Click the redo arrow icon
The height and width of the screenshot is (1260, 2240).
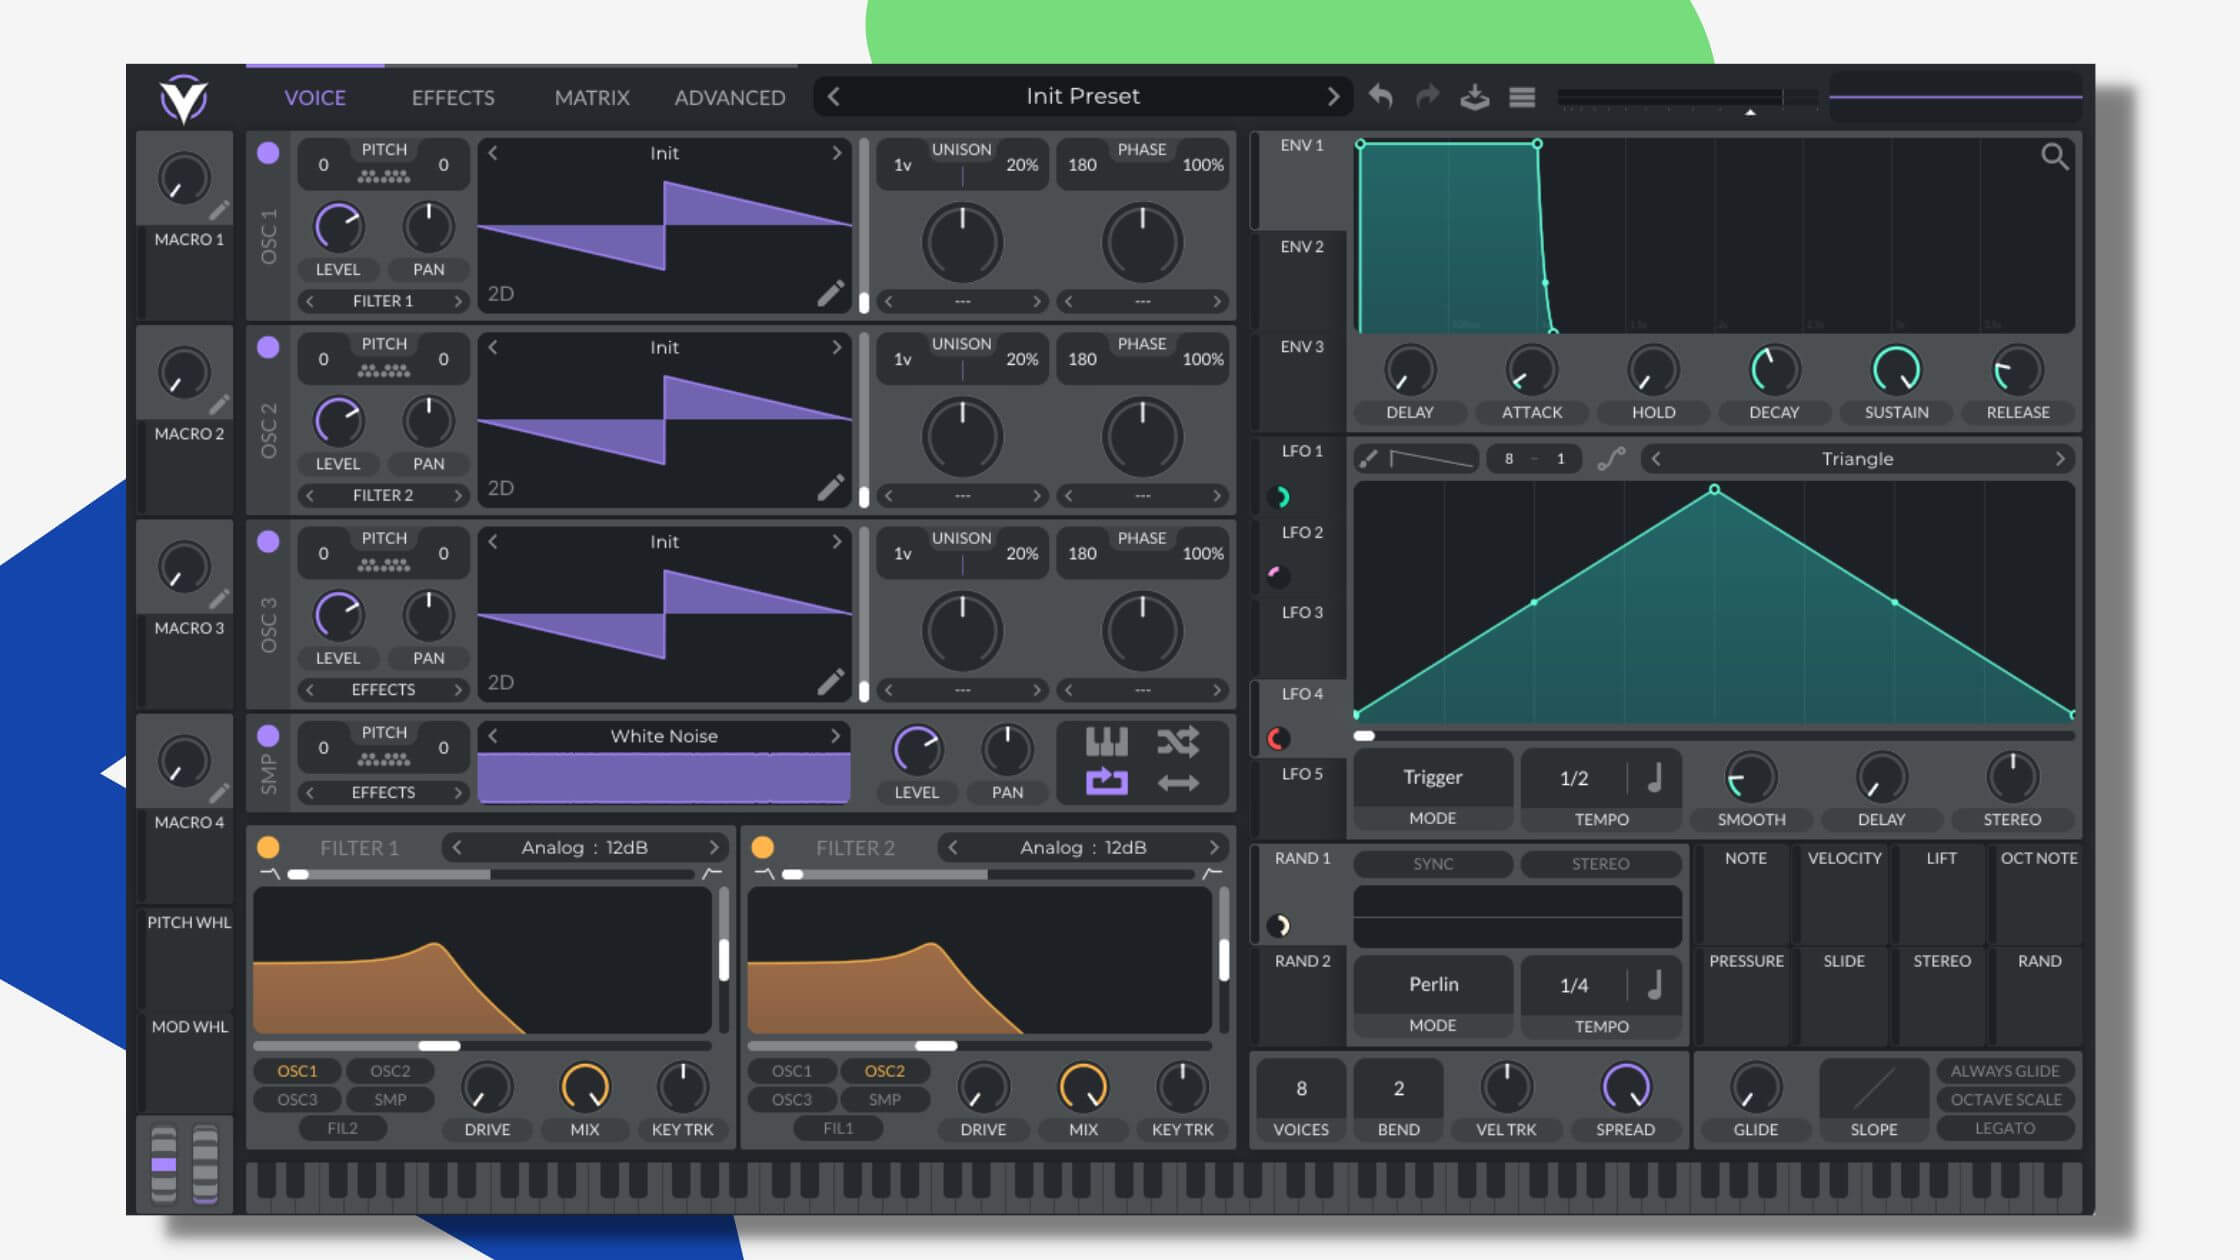1428,96
